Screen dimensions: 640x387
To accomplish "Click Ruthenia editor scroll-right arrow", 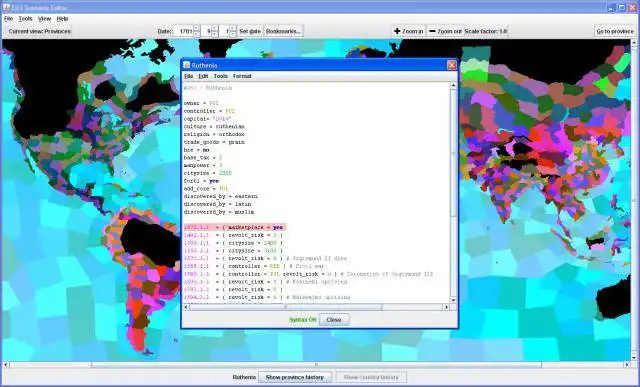I will [x=447, y=307].
